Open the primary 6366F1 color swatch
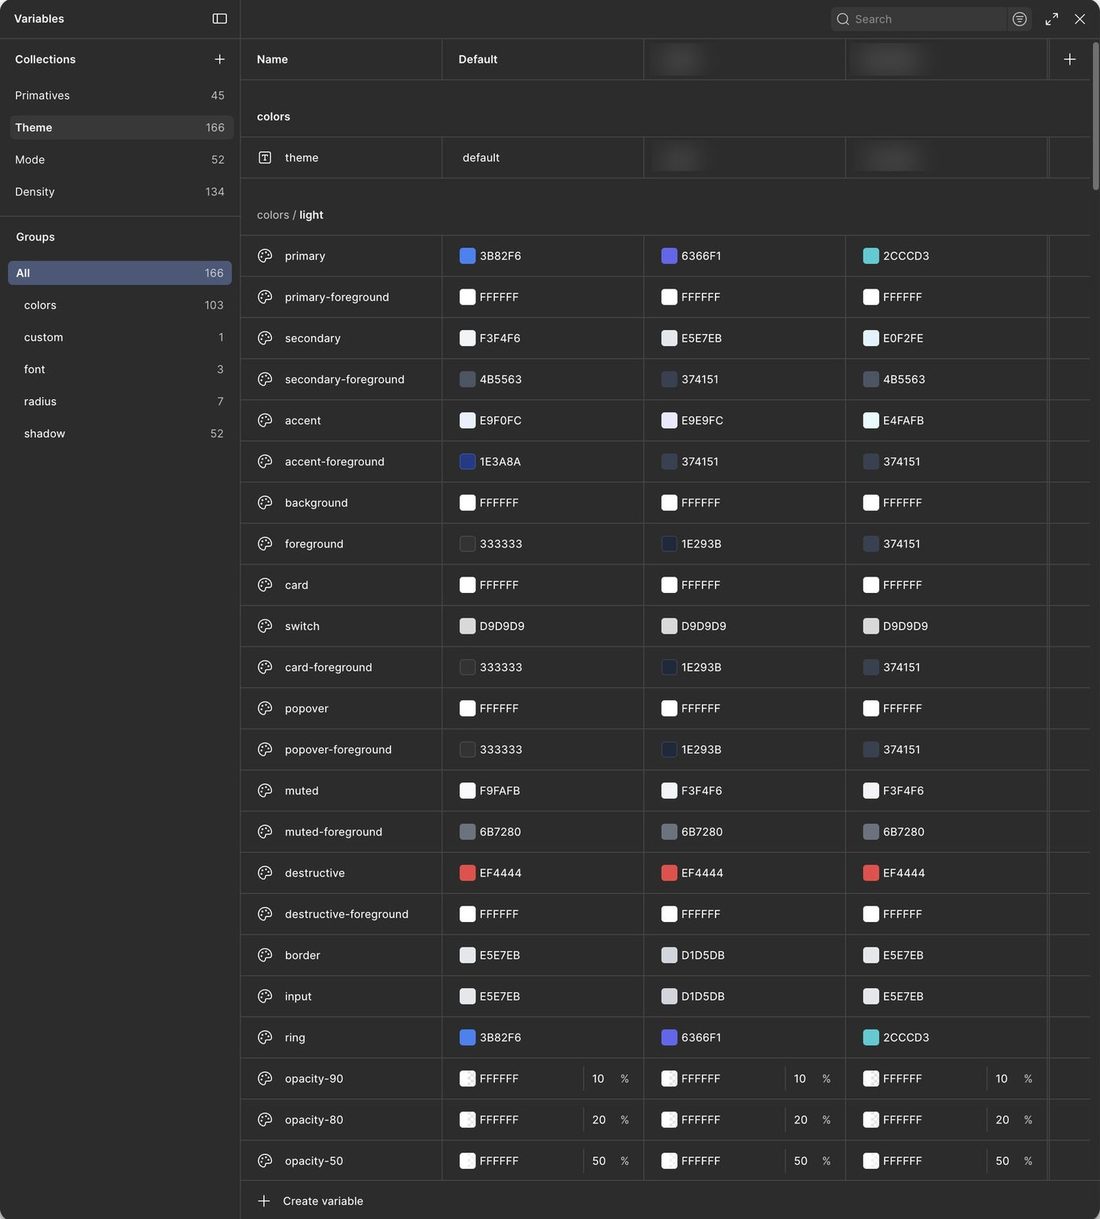Image resolution: width=1100 pixels, height=1219 pixels. [669, 256]
